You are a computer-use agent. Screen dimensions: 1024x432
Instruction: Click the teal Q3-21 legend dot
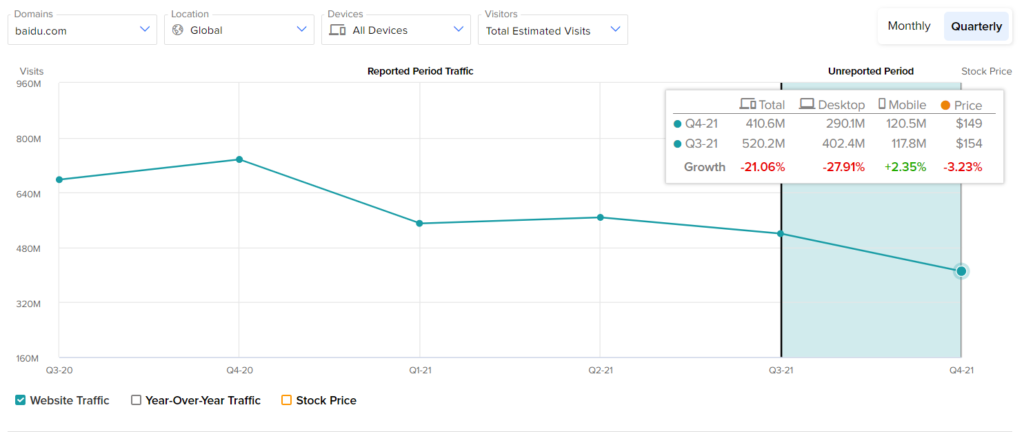click(678, 144)
